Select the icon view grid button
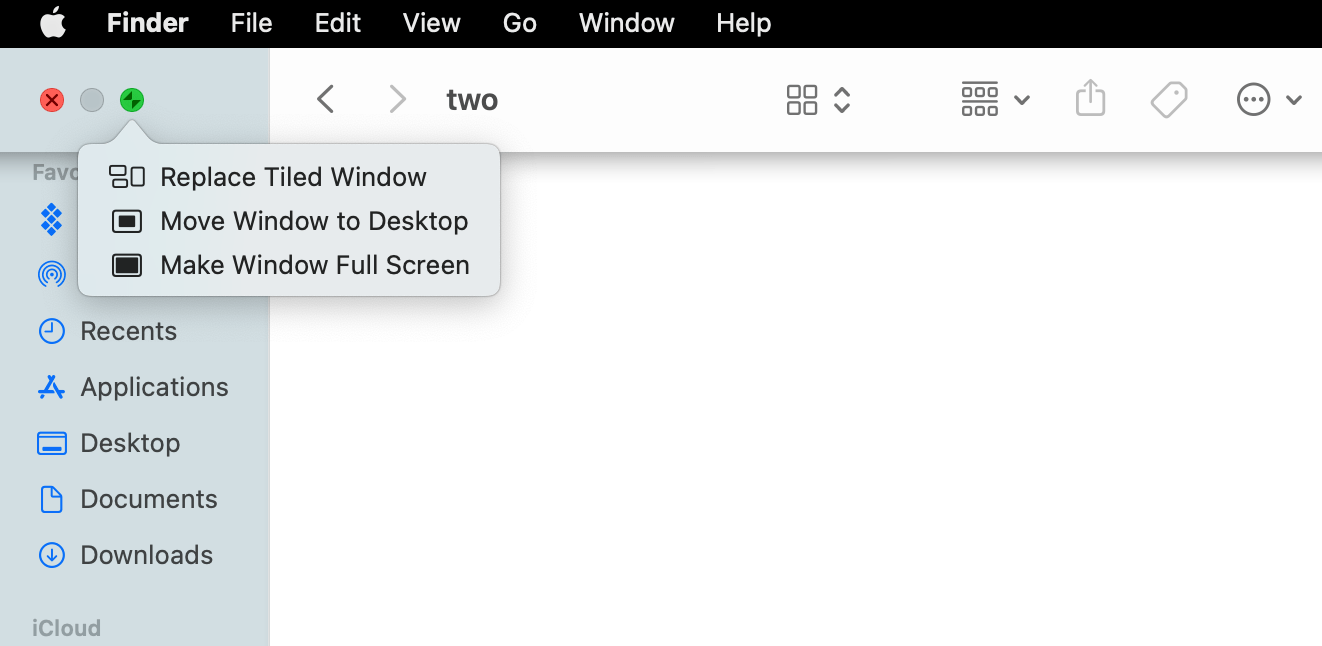The height and width of the screenshot is (646, 1322). [x=802, y=100]
